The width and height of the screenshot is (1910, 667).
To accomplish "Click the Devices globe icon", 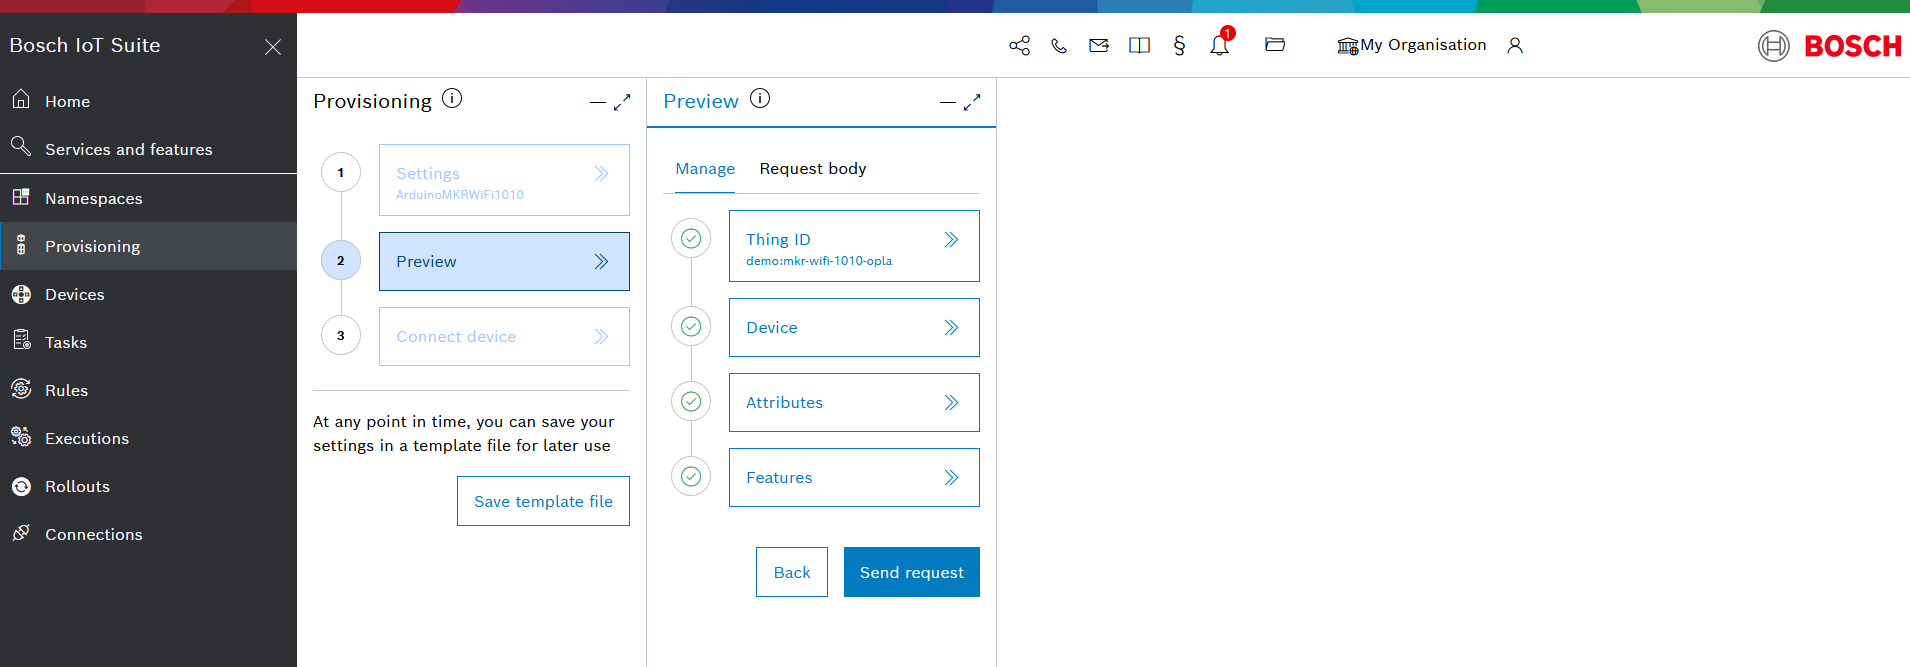I will 21,294.
